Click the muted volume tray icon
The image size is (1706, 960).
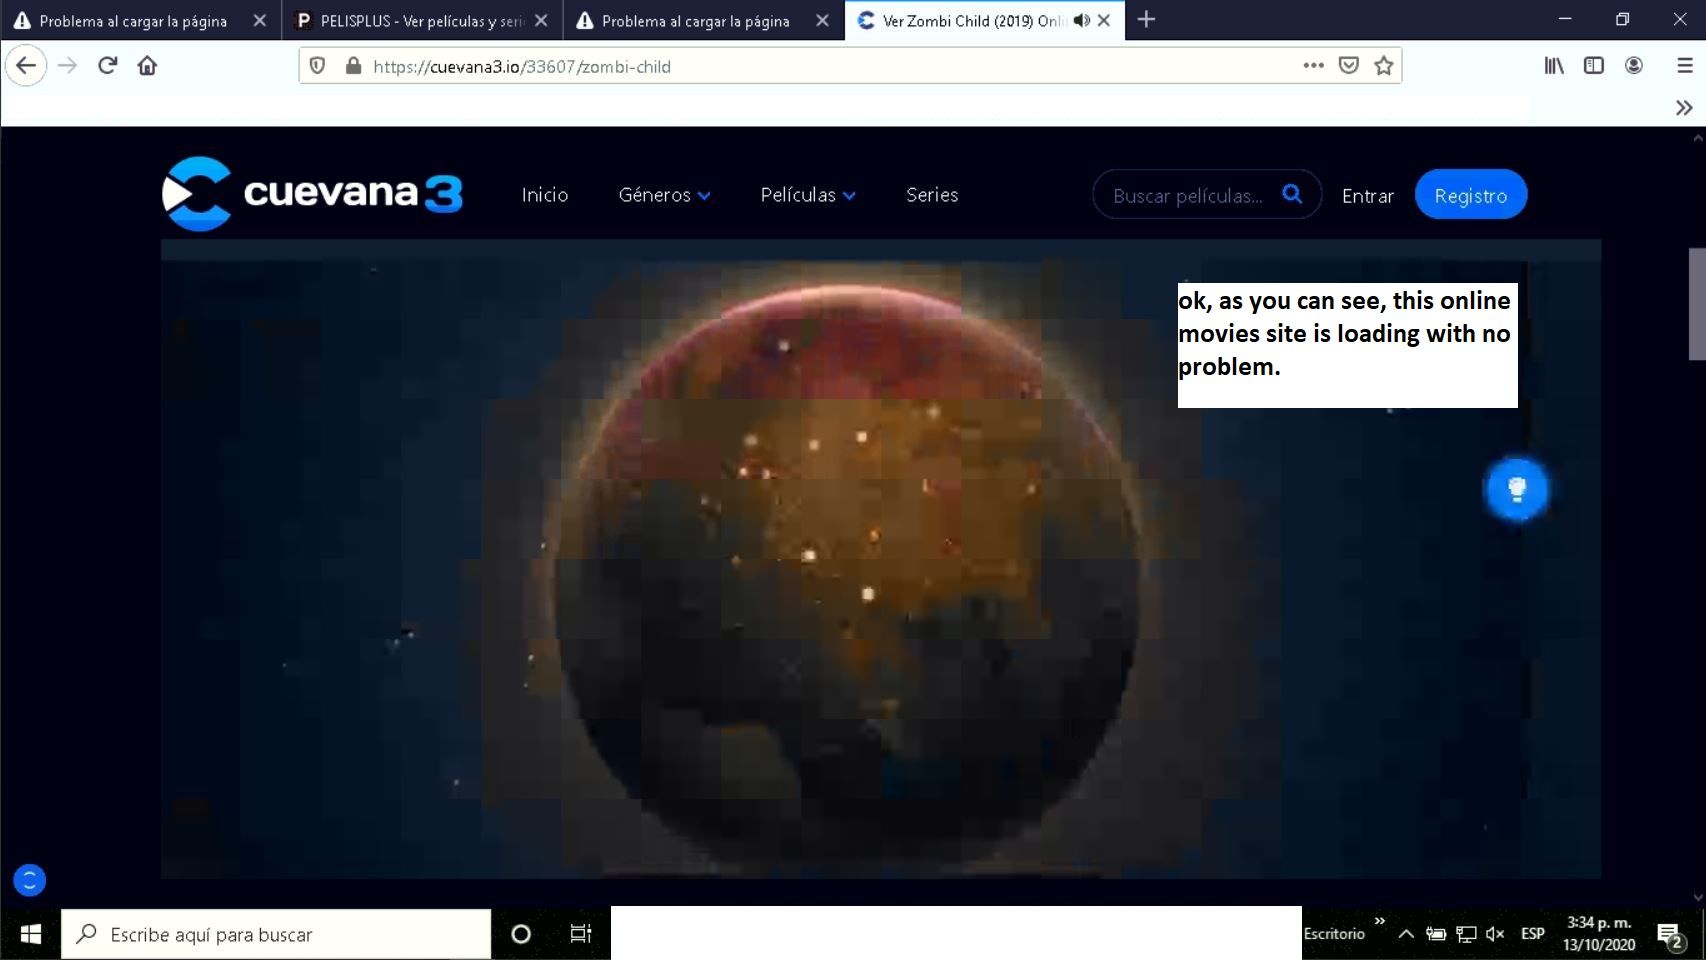click(x=1495, y=934)
